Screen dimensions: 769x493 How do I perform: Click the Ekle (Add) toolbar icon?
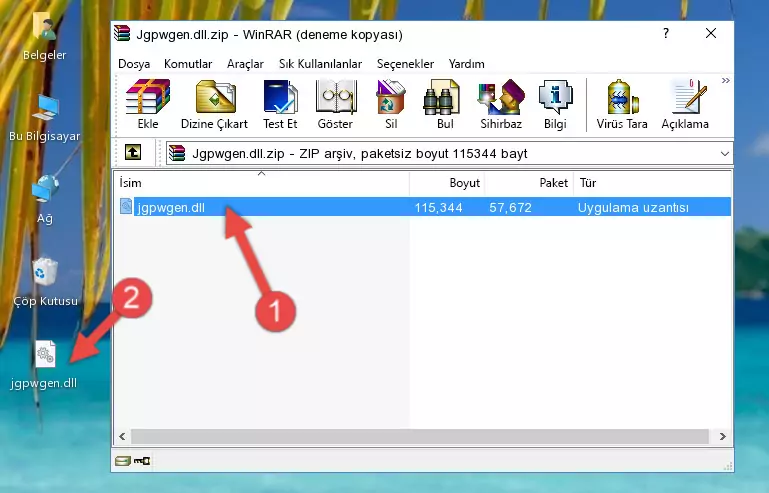click(x=148, y=104)
